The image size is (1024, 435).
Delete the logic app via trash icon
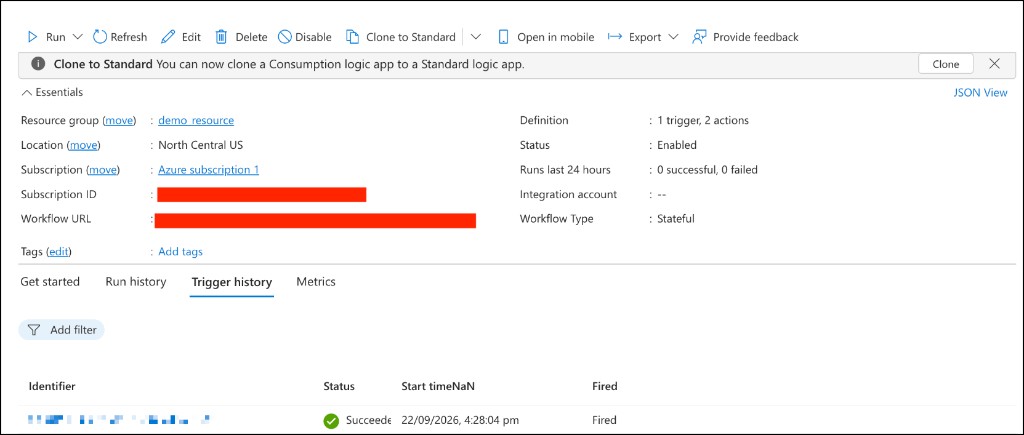[x=221, y=37]
